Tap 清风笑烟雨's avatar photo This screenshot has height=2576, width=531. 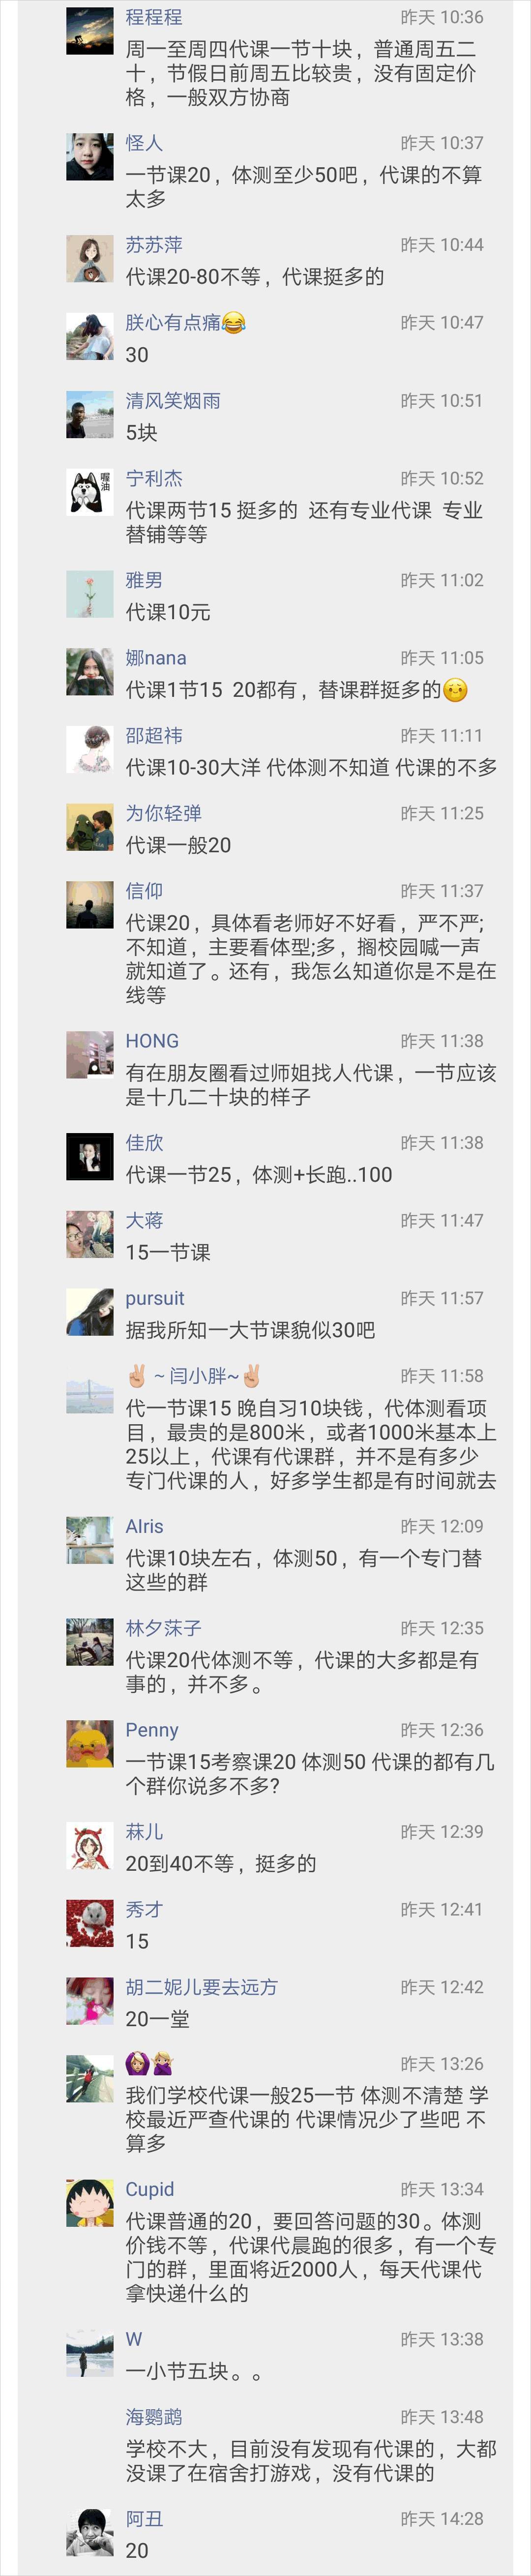[x=90, y=414]
